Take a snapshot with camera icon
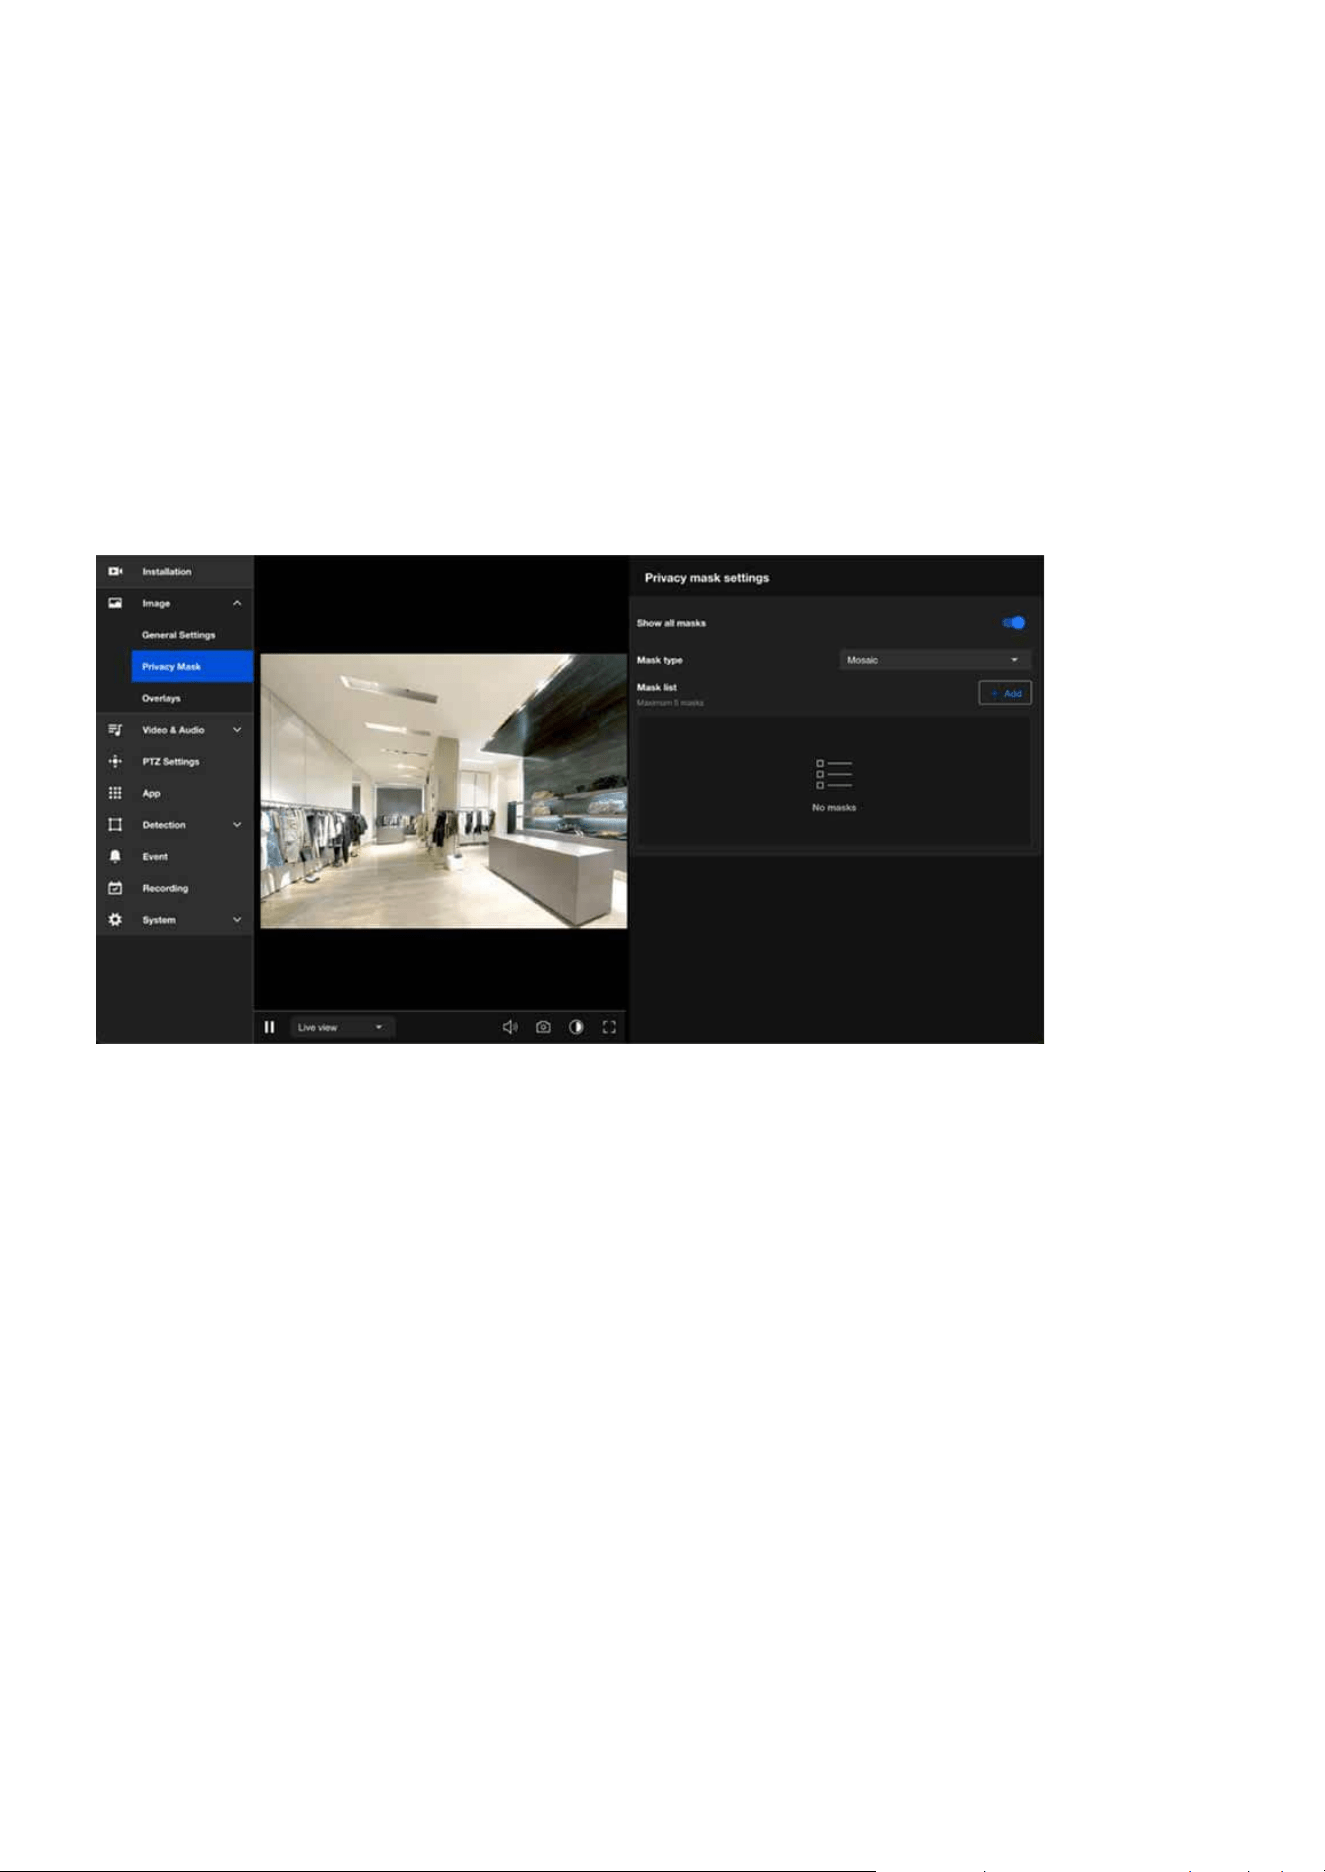This screenshot has width=1325, height=1872. click(543, 1027)
